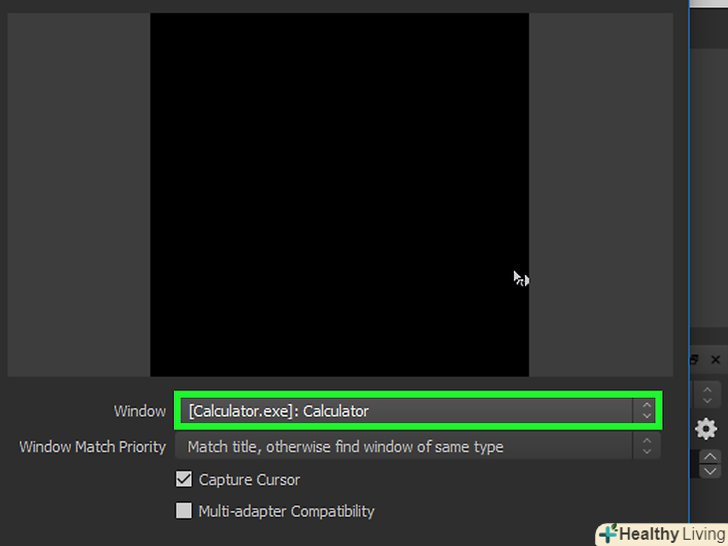
Task: Click the Healthy Living plus logo
Action: click(x=609, y=534)
